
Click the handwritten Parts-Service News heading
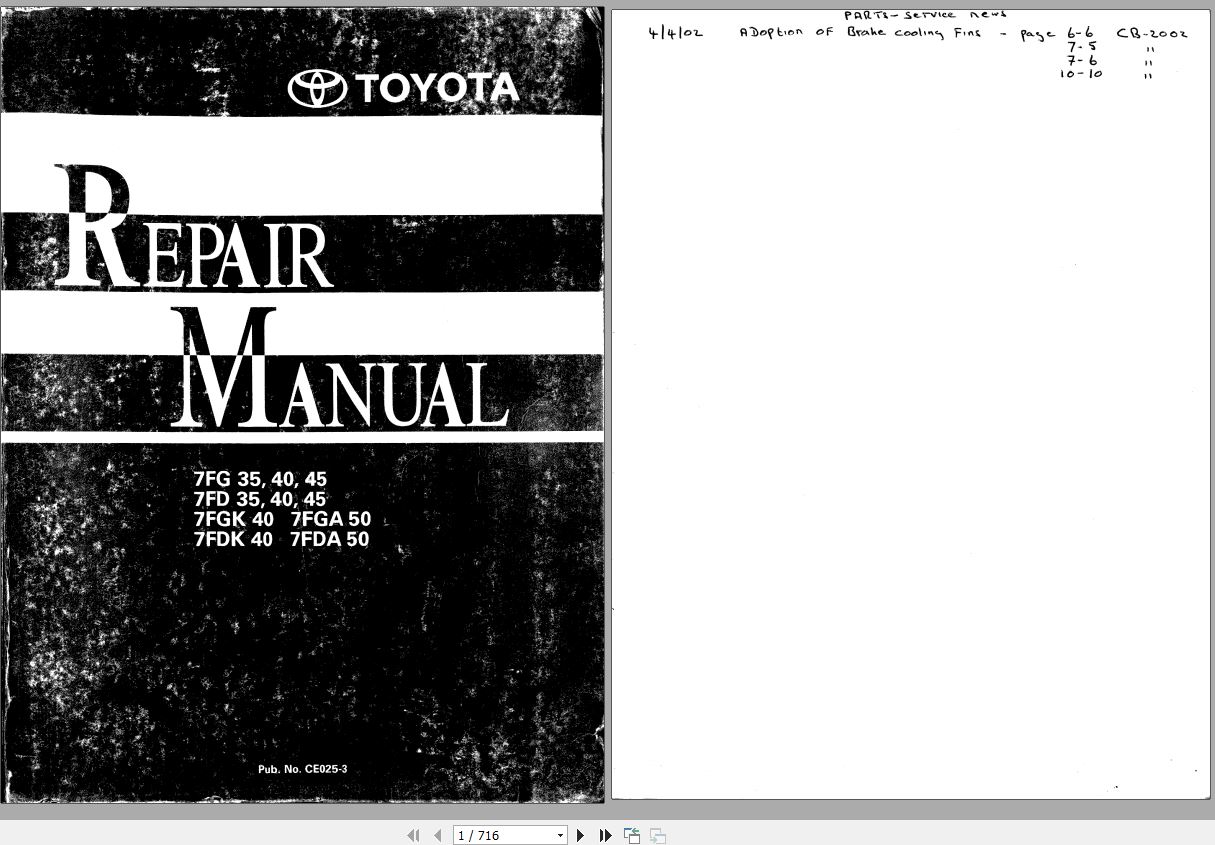[925, 15]
